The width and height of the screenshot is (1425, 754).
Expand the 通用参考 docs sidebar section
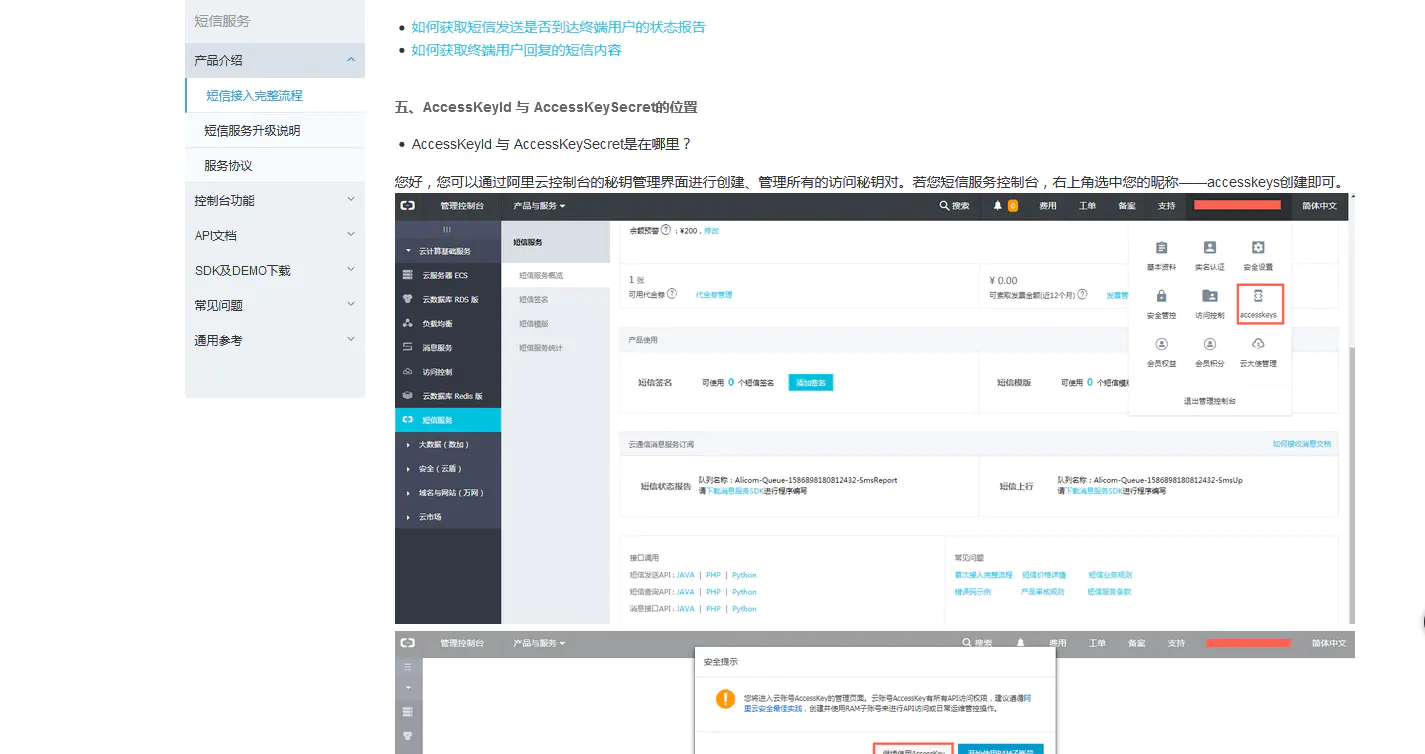click(x=275, y=340)
